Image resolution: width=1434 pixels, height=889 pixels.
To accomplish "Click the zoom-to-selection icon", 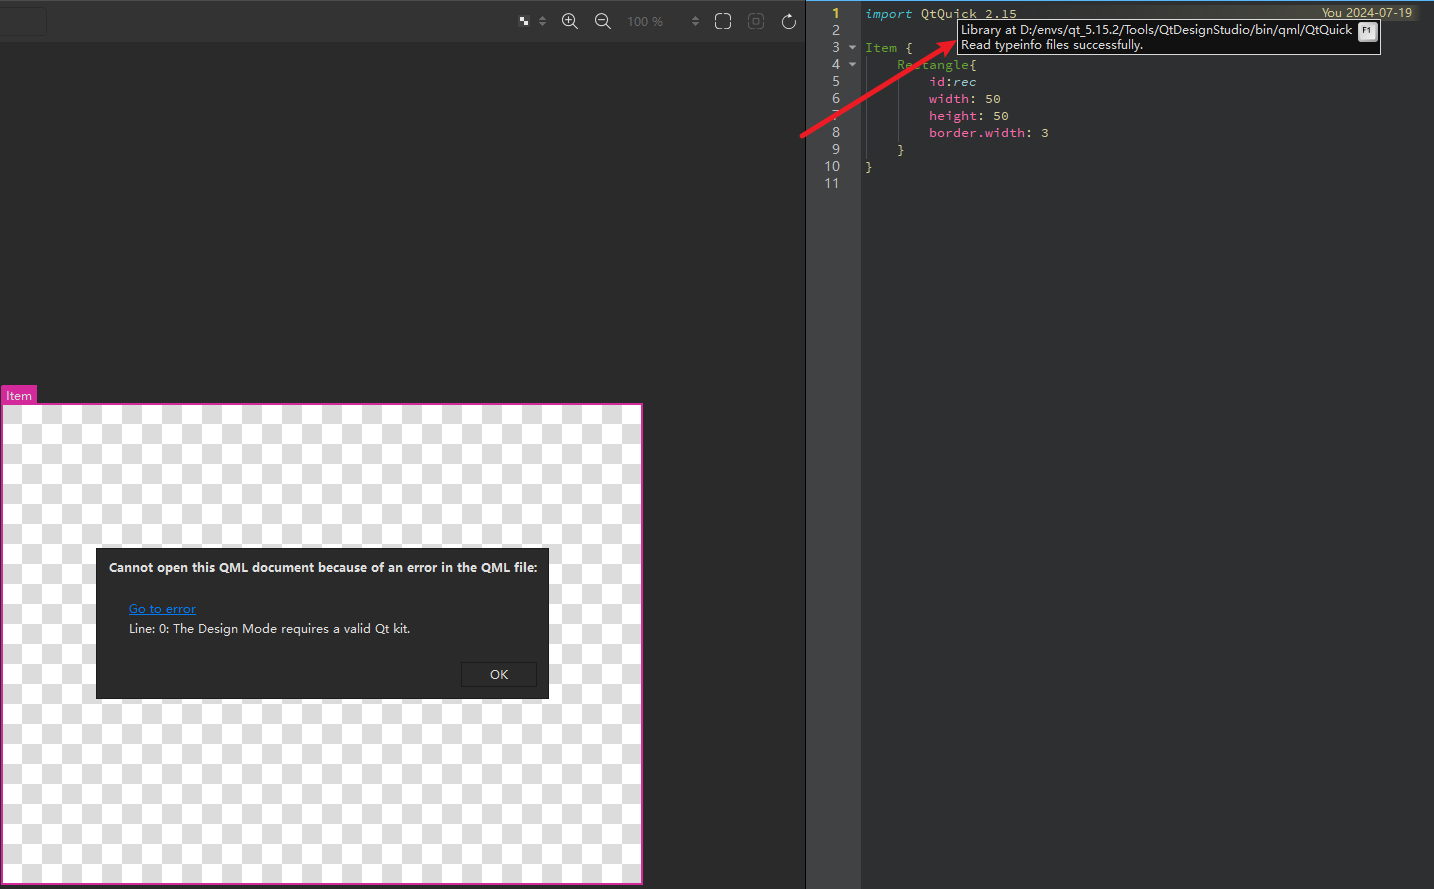I will click(756, 21).
